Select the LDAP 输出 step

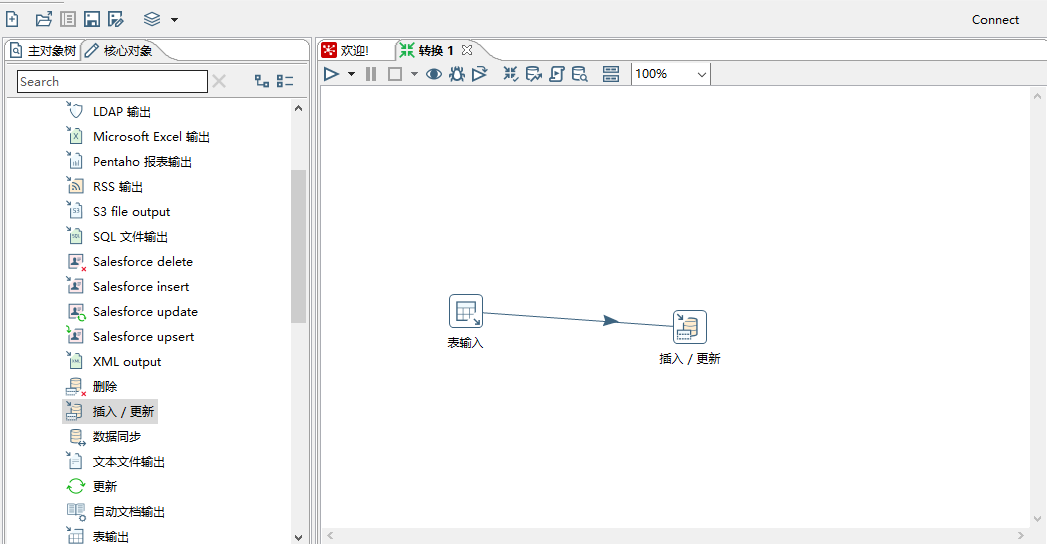109,111
